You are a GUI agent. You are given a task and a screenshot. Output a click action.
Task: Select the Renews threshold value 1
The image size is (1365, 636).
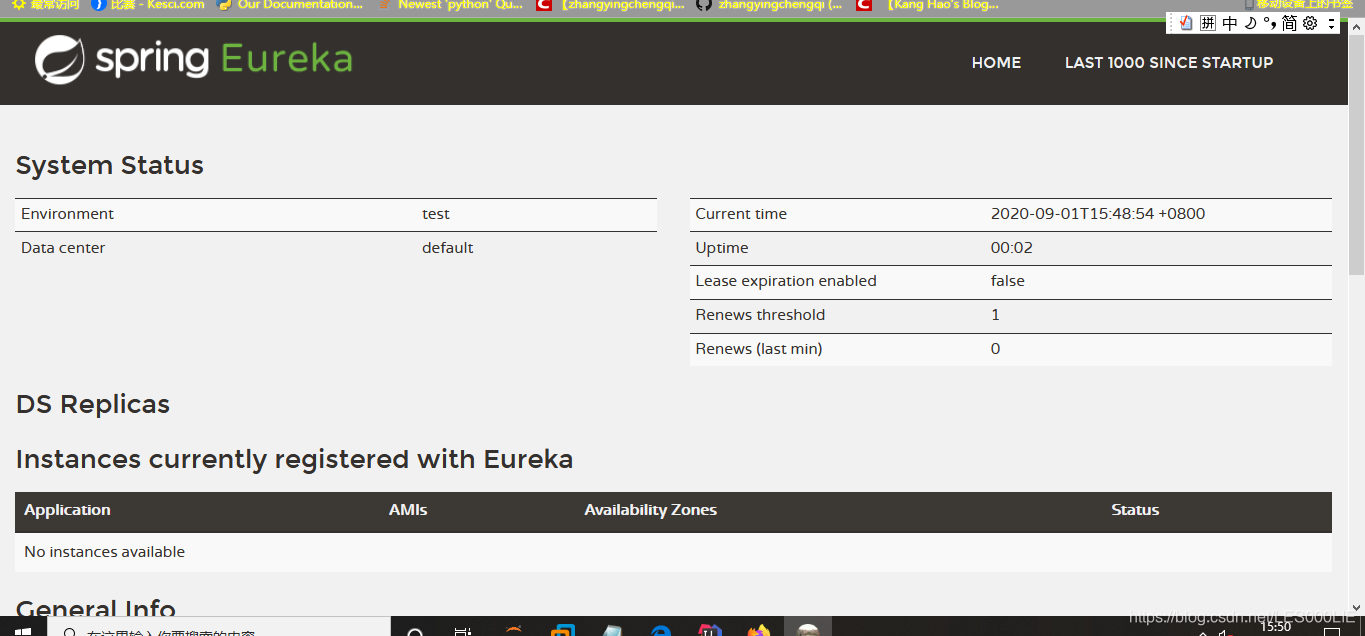tap(995, 315)
